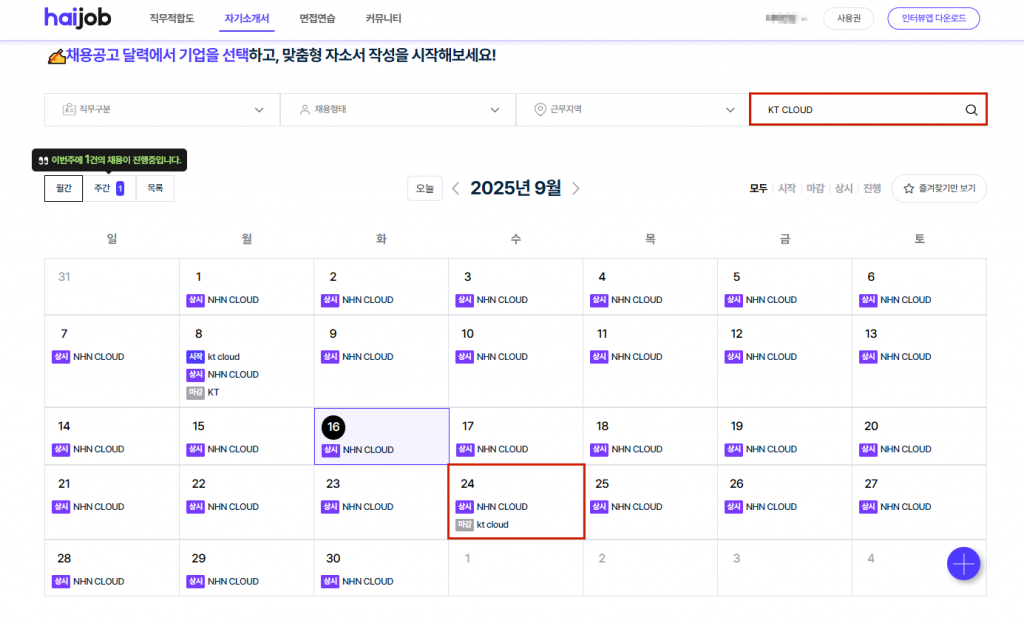
Task: Switch to 주간 view tab
Action: click(109, 188)
